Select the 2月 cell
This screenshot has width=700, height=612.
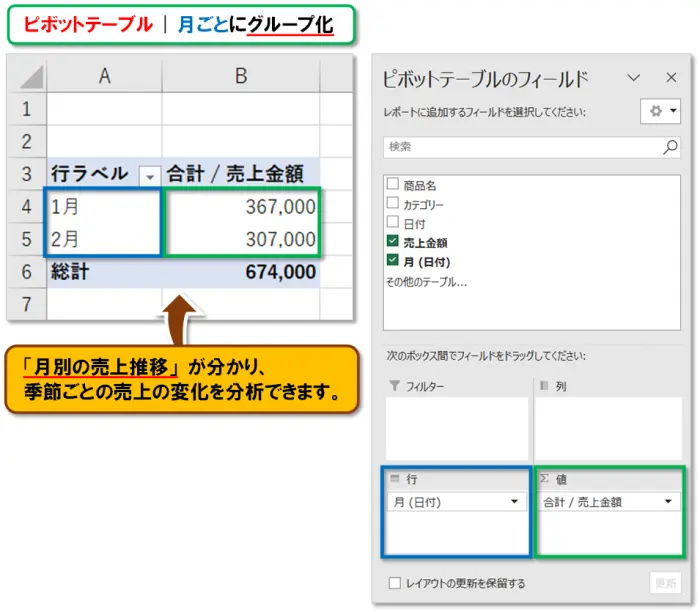(x=104, y=239)
